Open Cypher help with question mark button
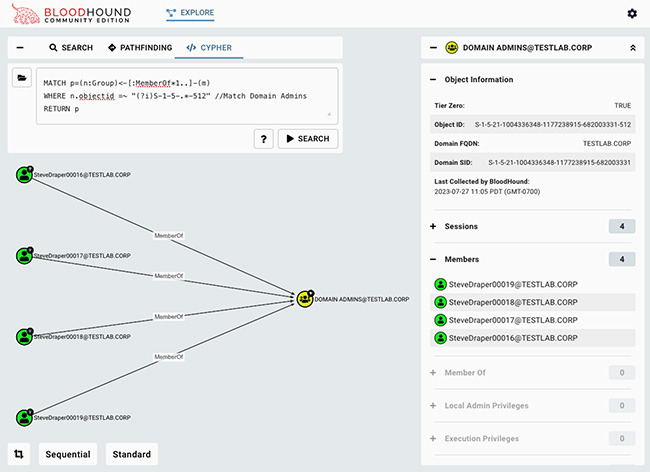The height and width of the screenshot is (472, 650). click(263, 139)
